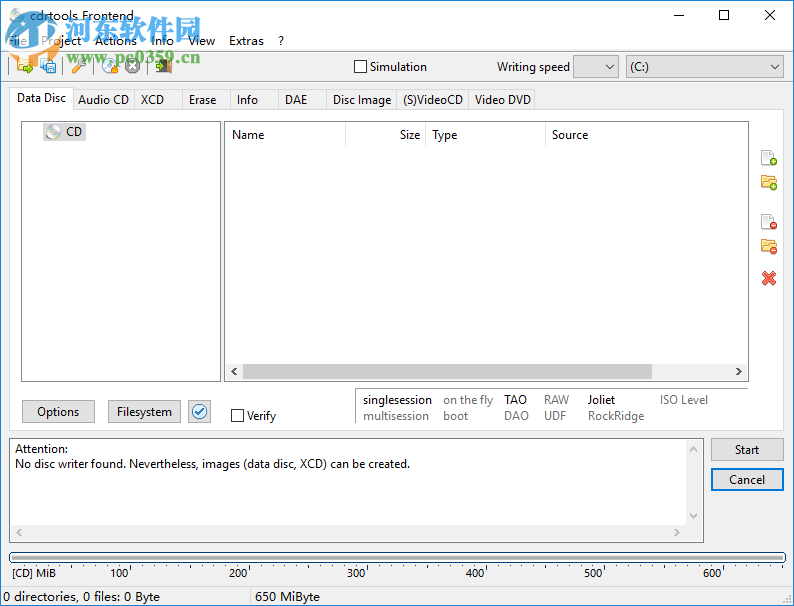Switch to the Video DVD tab
The image size is (794, 606).
(502, 100)
